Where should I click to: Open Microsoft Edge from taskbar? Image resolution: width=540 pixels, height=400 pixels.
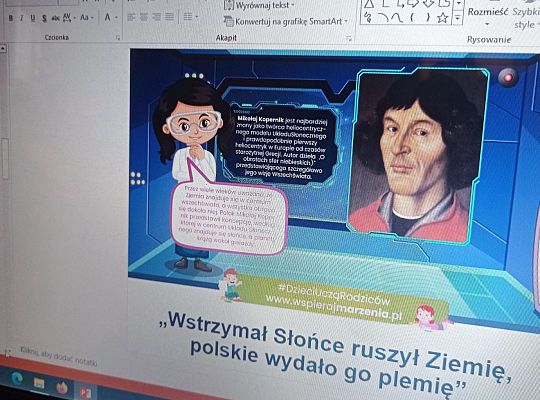click(x=17, y=378)
